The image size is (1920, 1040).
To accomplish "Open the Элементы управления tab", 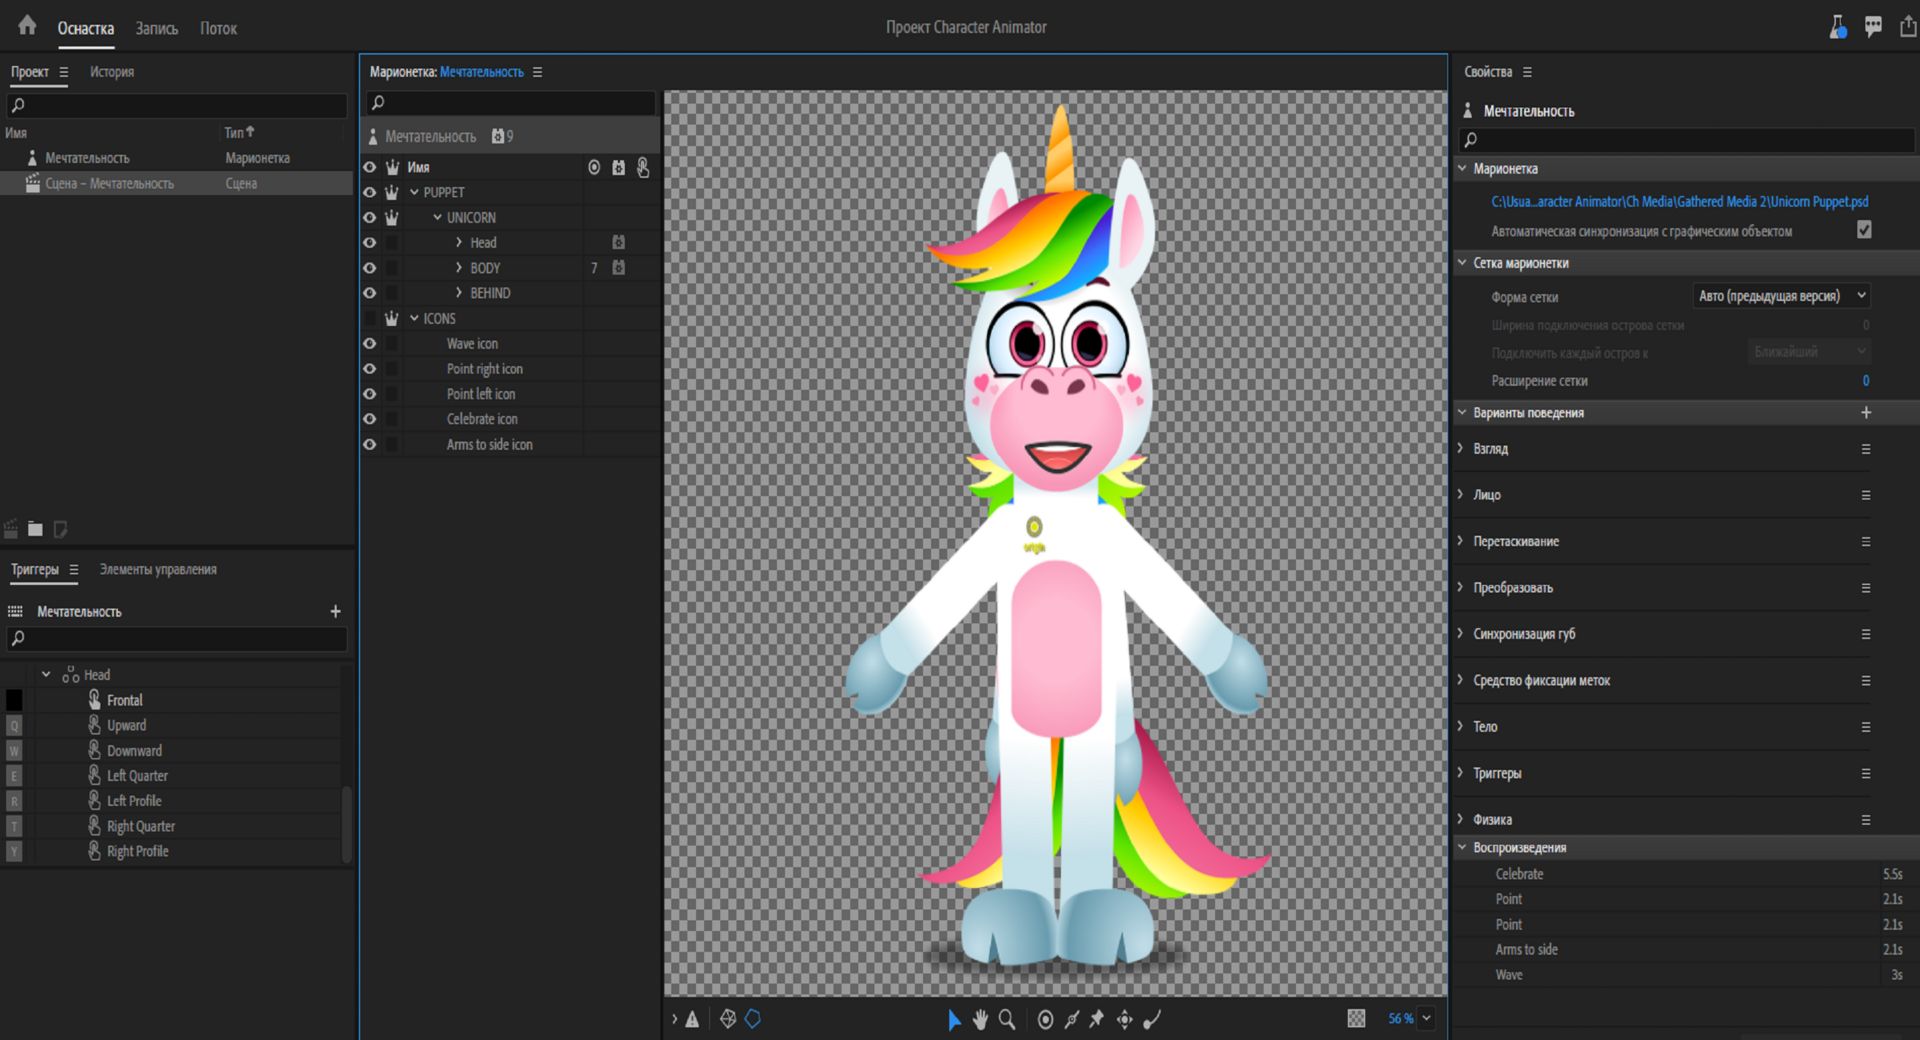I will click(158, 569).
